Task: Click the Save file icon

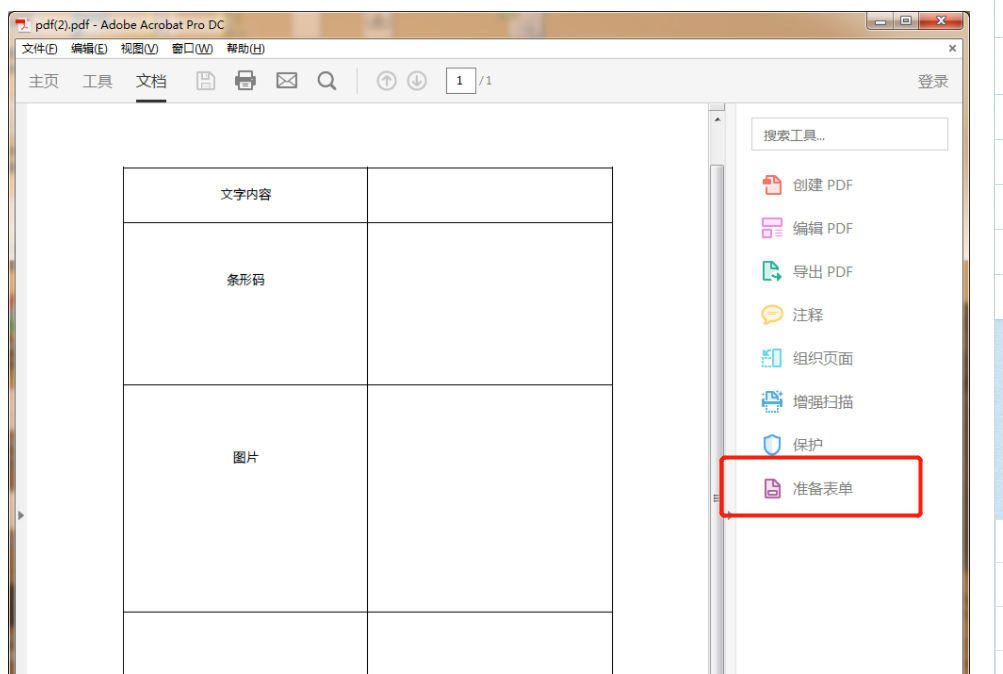Action: point(205,81)
